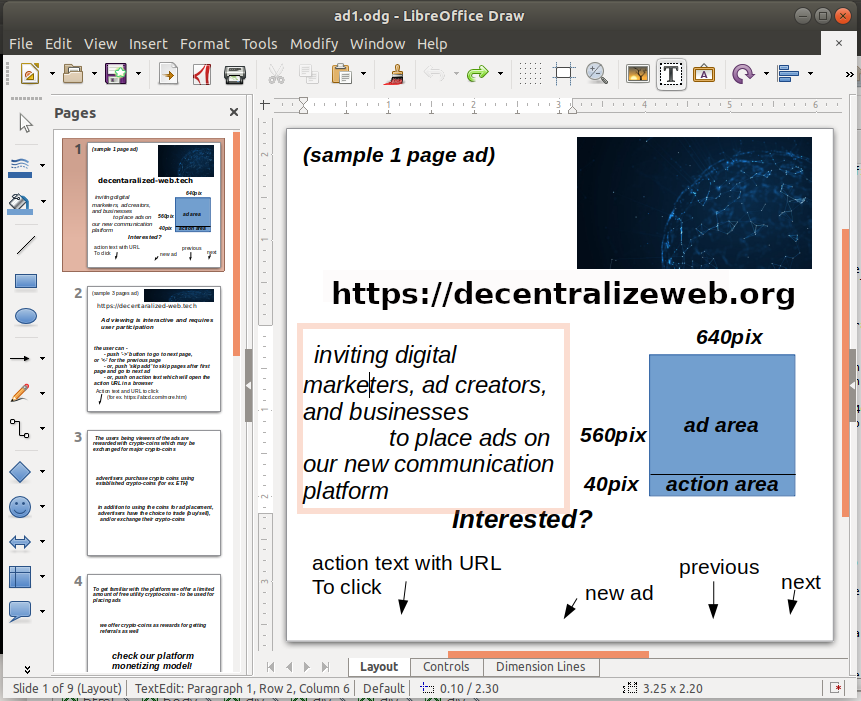The image size is (861, 701).
Task: Activate the Insert Image toolbar icon
Action: [x=637, y=74]
